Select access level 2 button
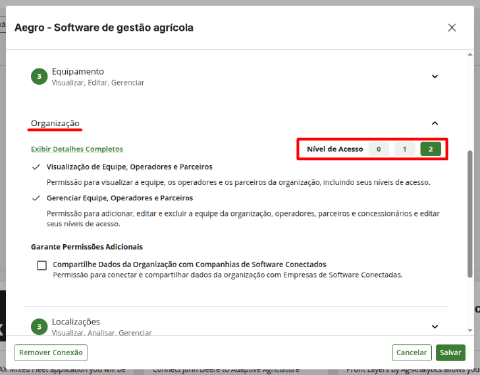The height and width of the screenshot is (375, 480). [430, 149]
